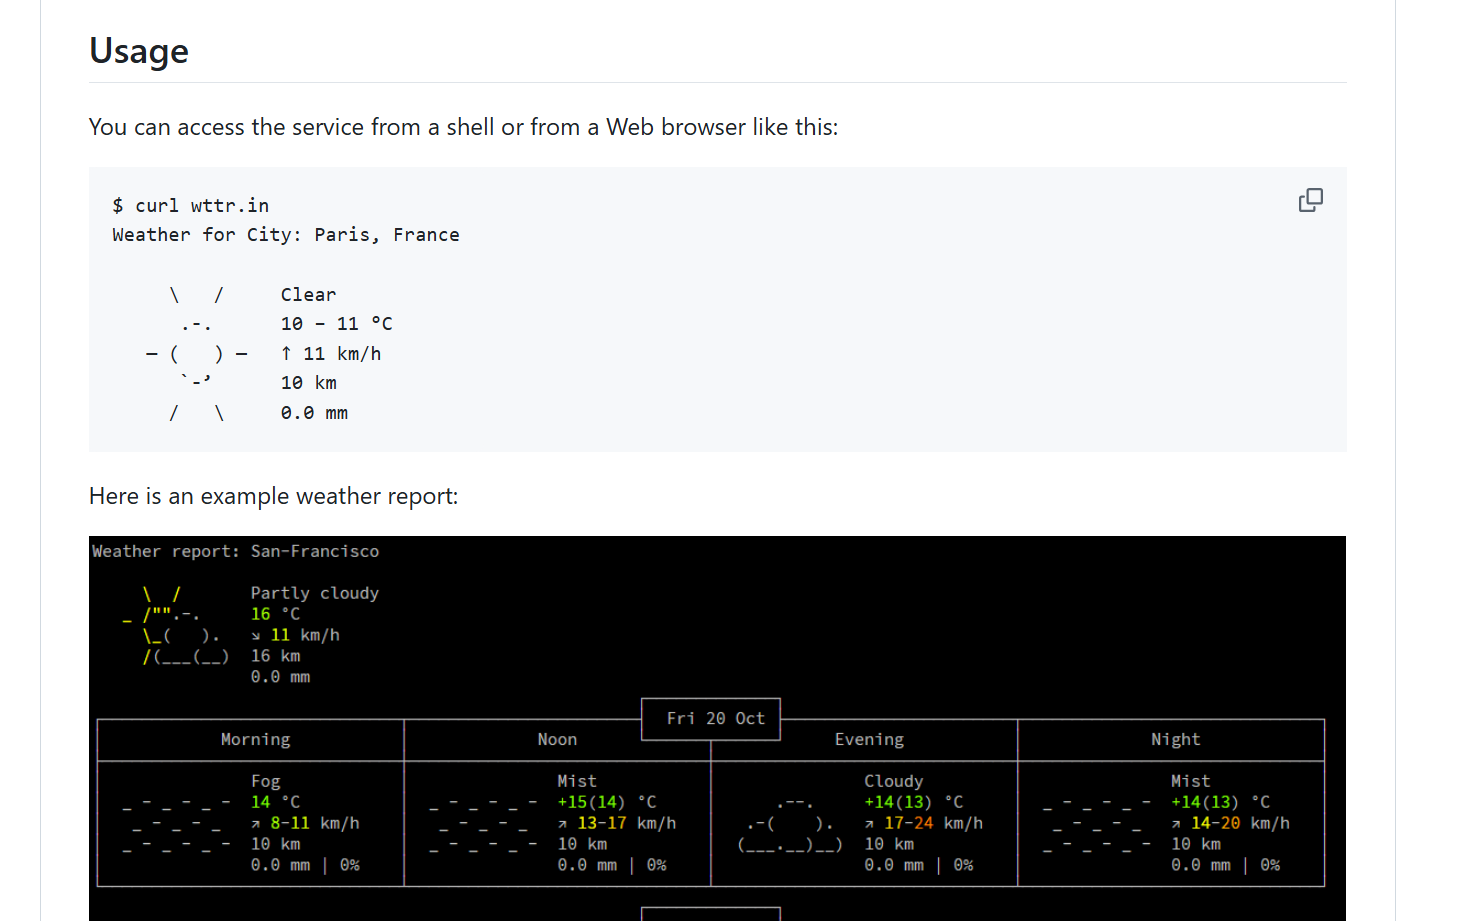Click the 'Fri 20 Oct' date label
This screenshot has height=921, width=1466.
coord(715,718)
